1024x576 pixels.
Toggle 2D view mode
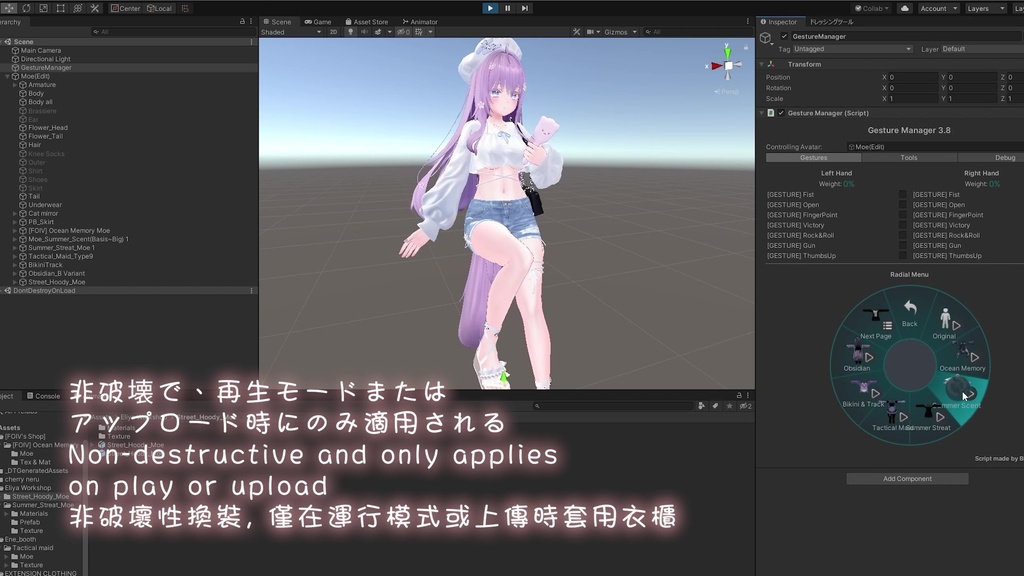click(x=333, y=31)
